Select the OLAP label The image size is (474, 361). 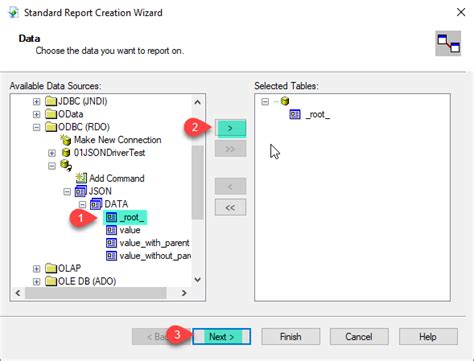click(x=69, y=268)
